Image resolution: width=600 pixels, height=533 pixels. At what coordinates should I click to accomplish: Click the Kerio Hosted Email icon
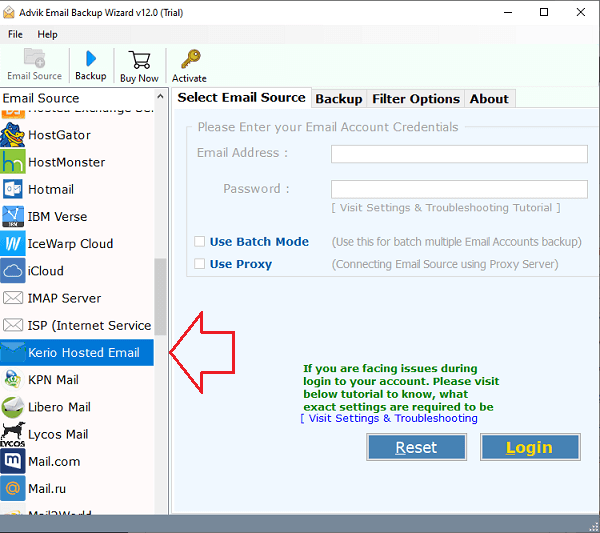click(x=13, y=352)
